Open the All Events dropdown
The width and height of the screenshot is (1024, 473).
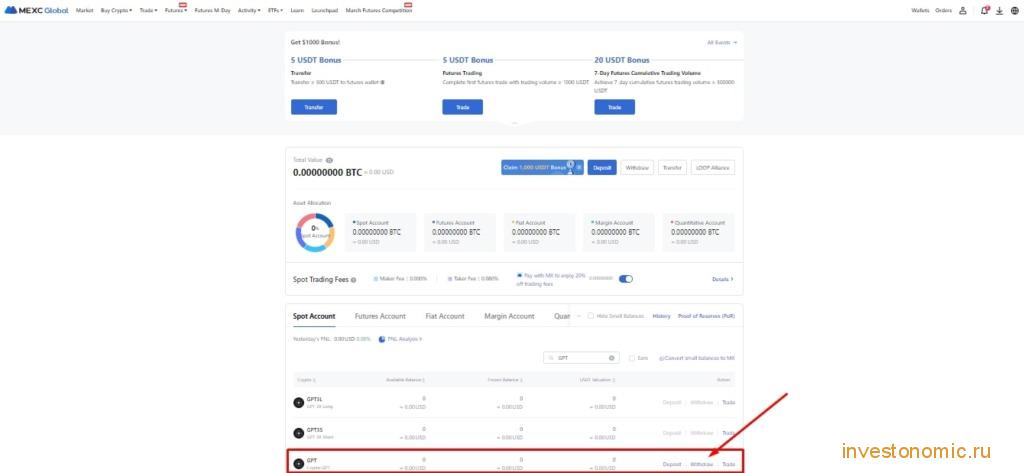click(722, 42)
